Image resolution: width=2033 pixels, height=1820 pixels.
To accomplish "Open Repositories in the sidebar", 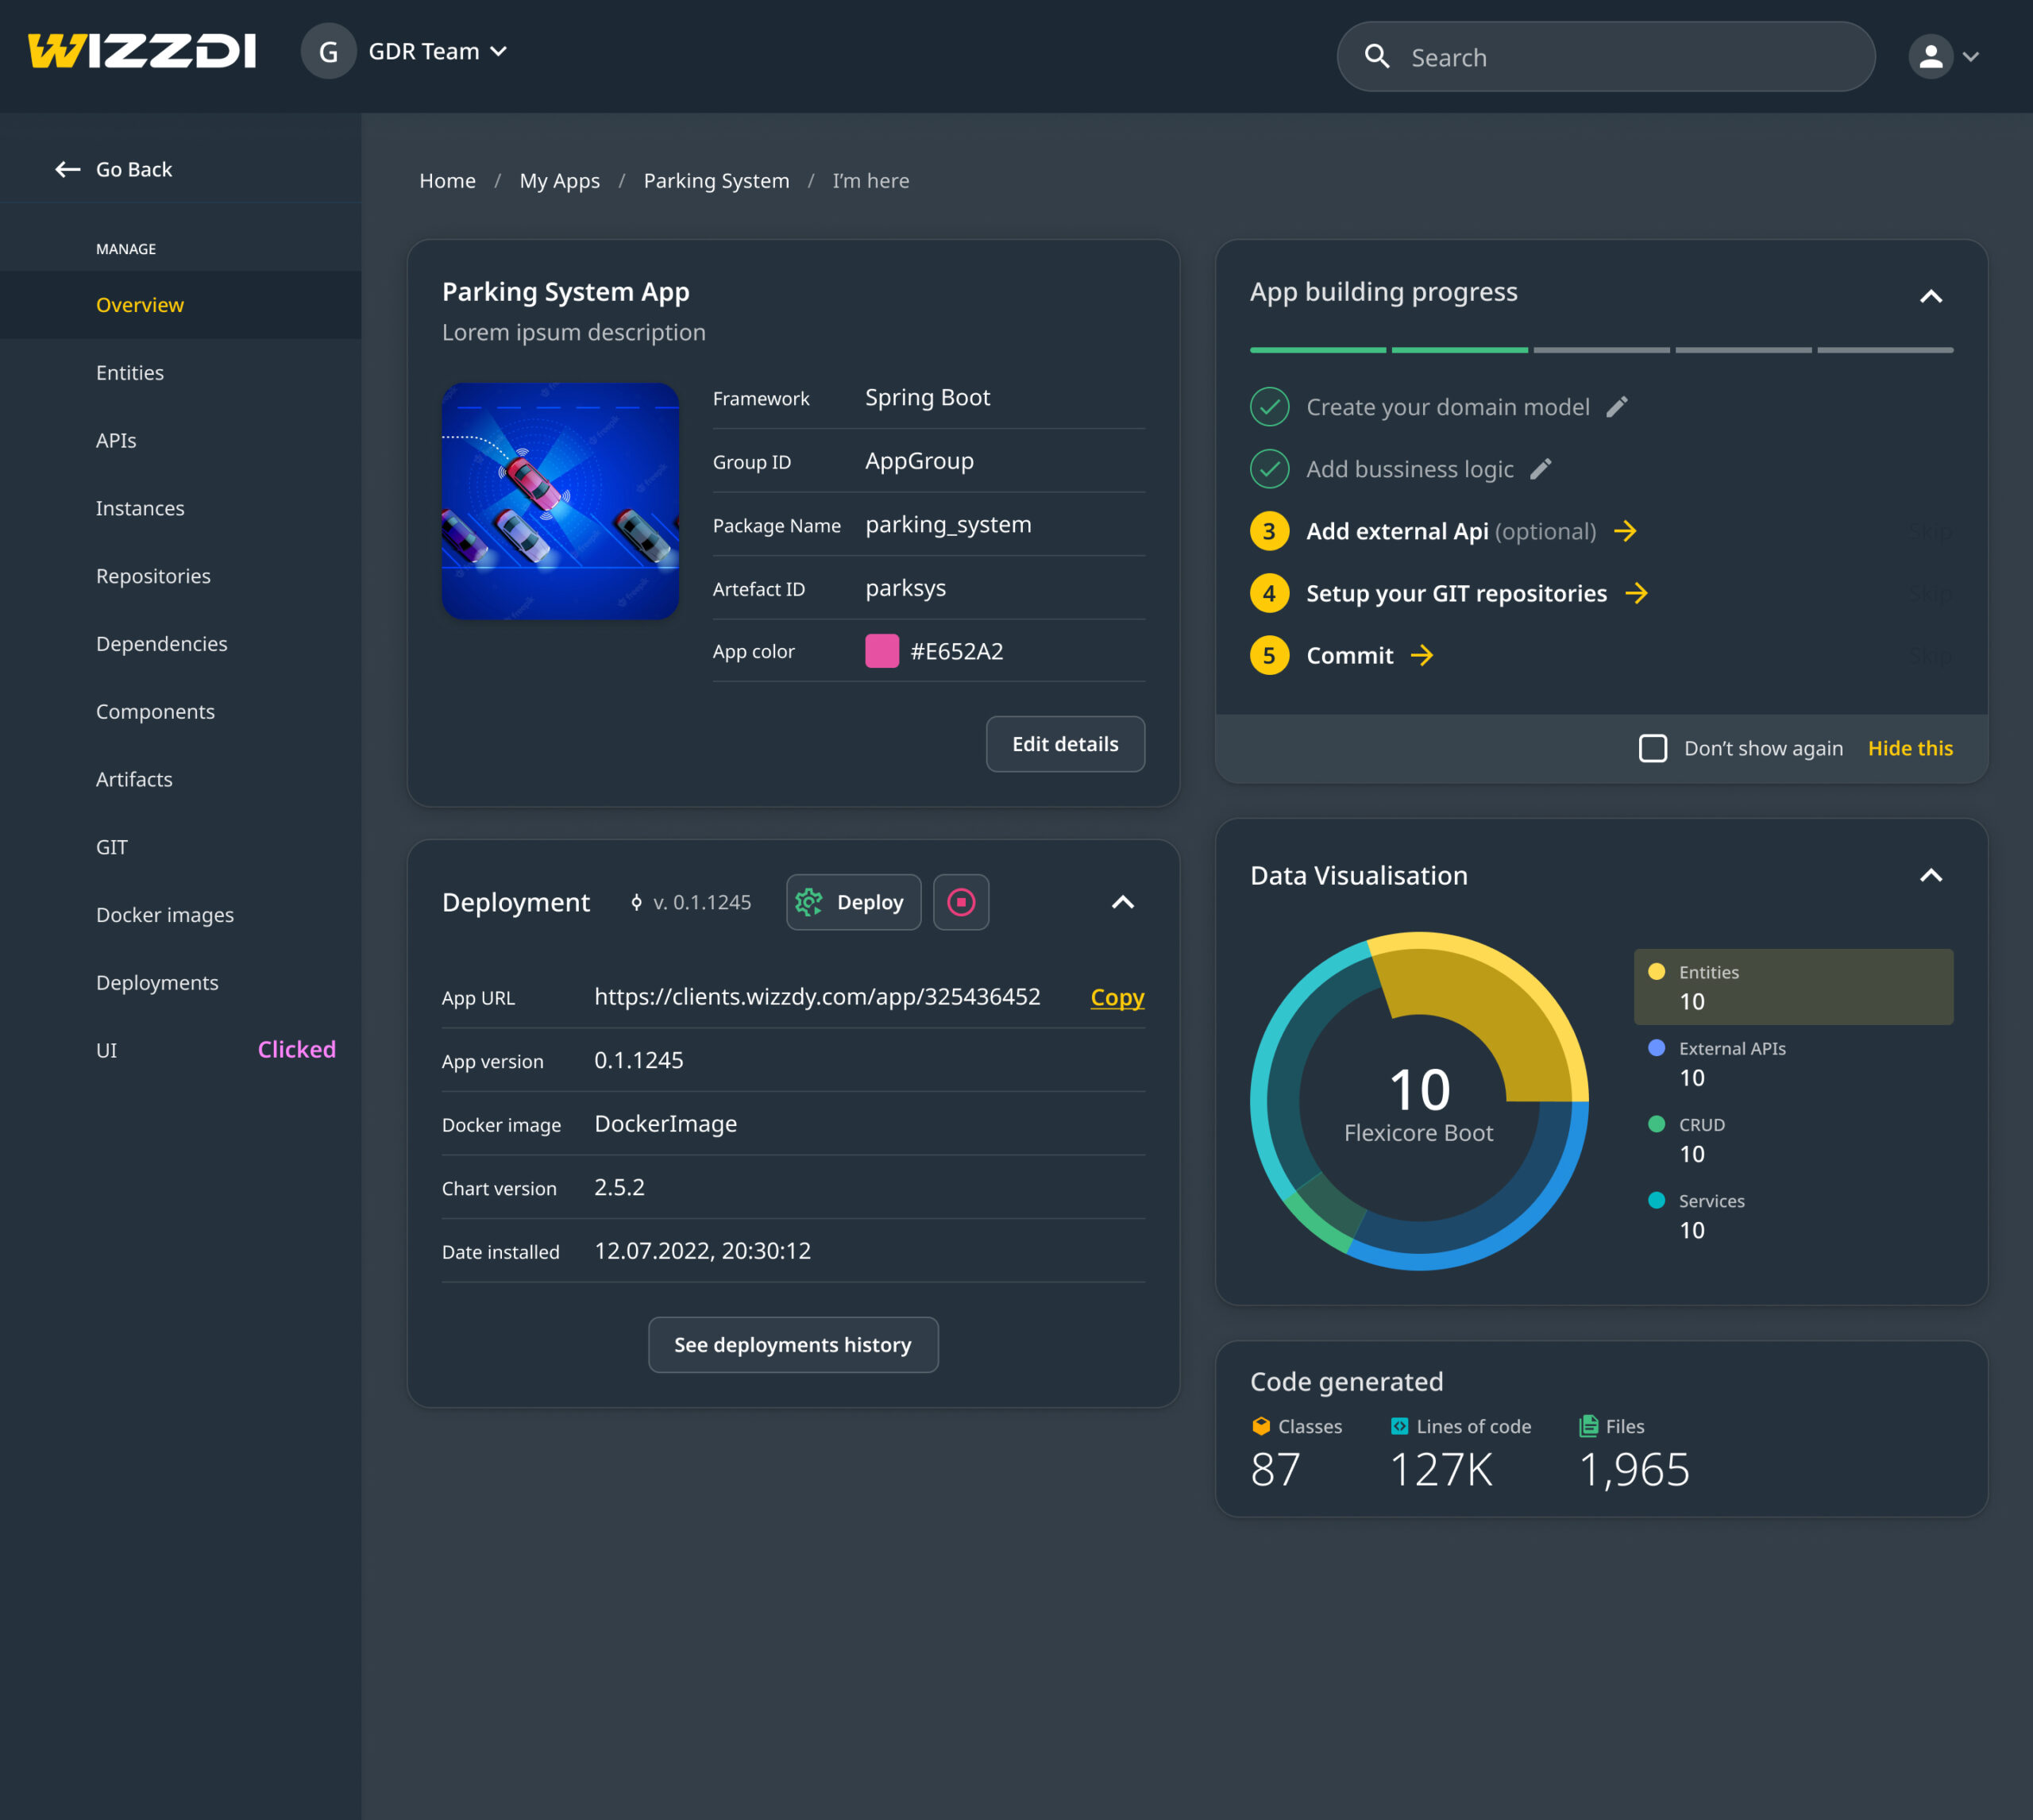I will point(153,576).
